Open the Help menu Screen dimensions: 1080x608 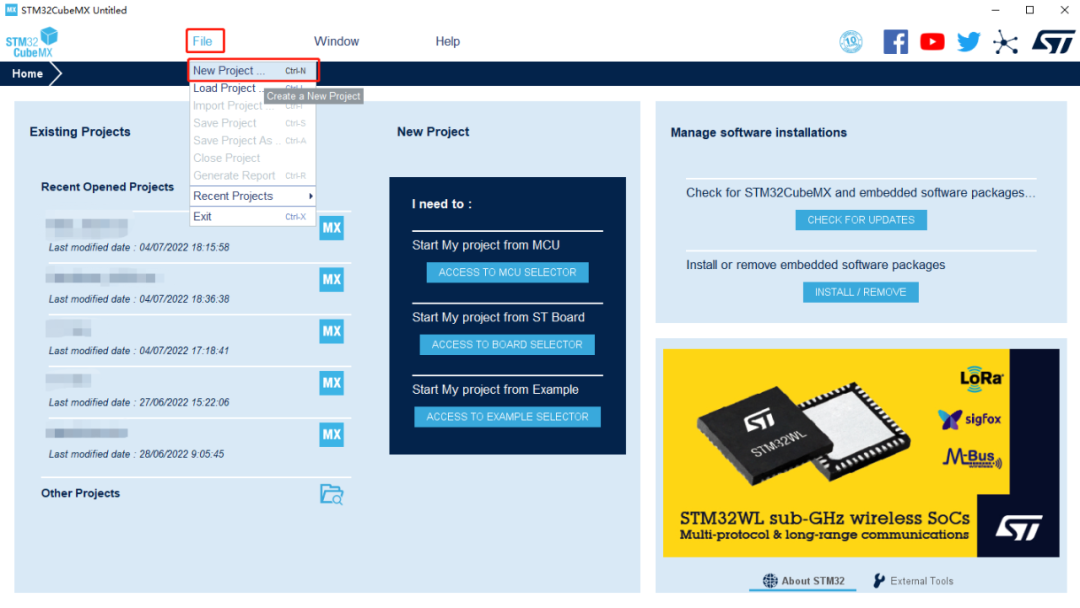(447, 41)
